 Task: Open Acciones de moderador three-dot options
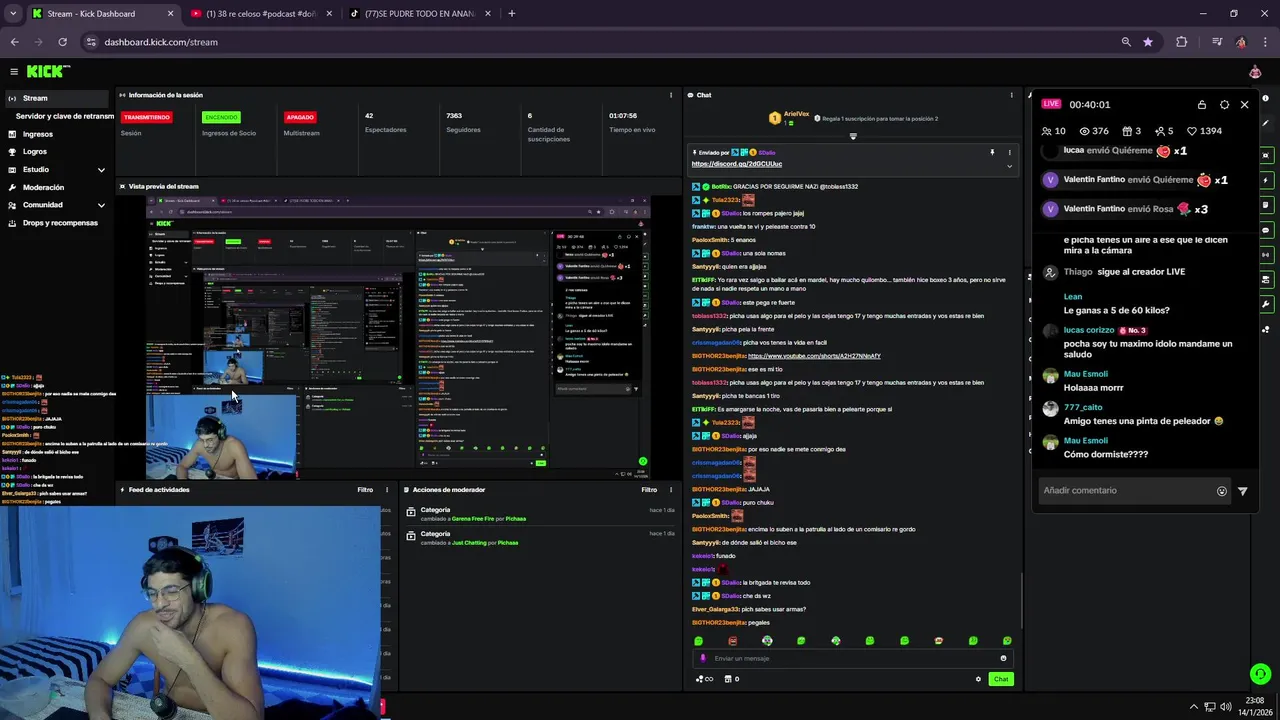[x=671, y=490]
